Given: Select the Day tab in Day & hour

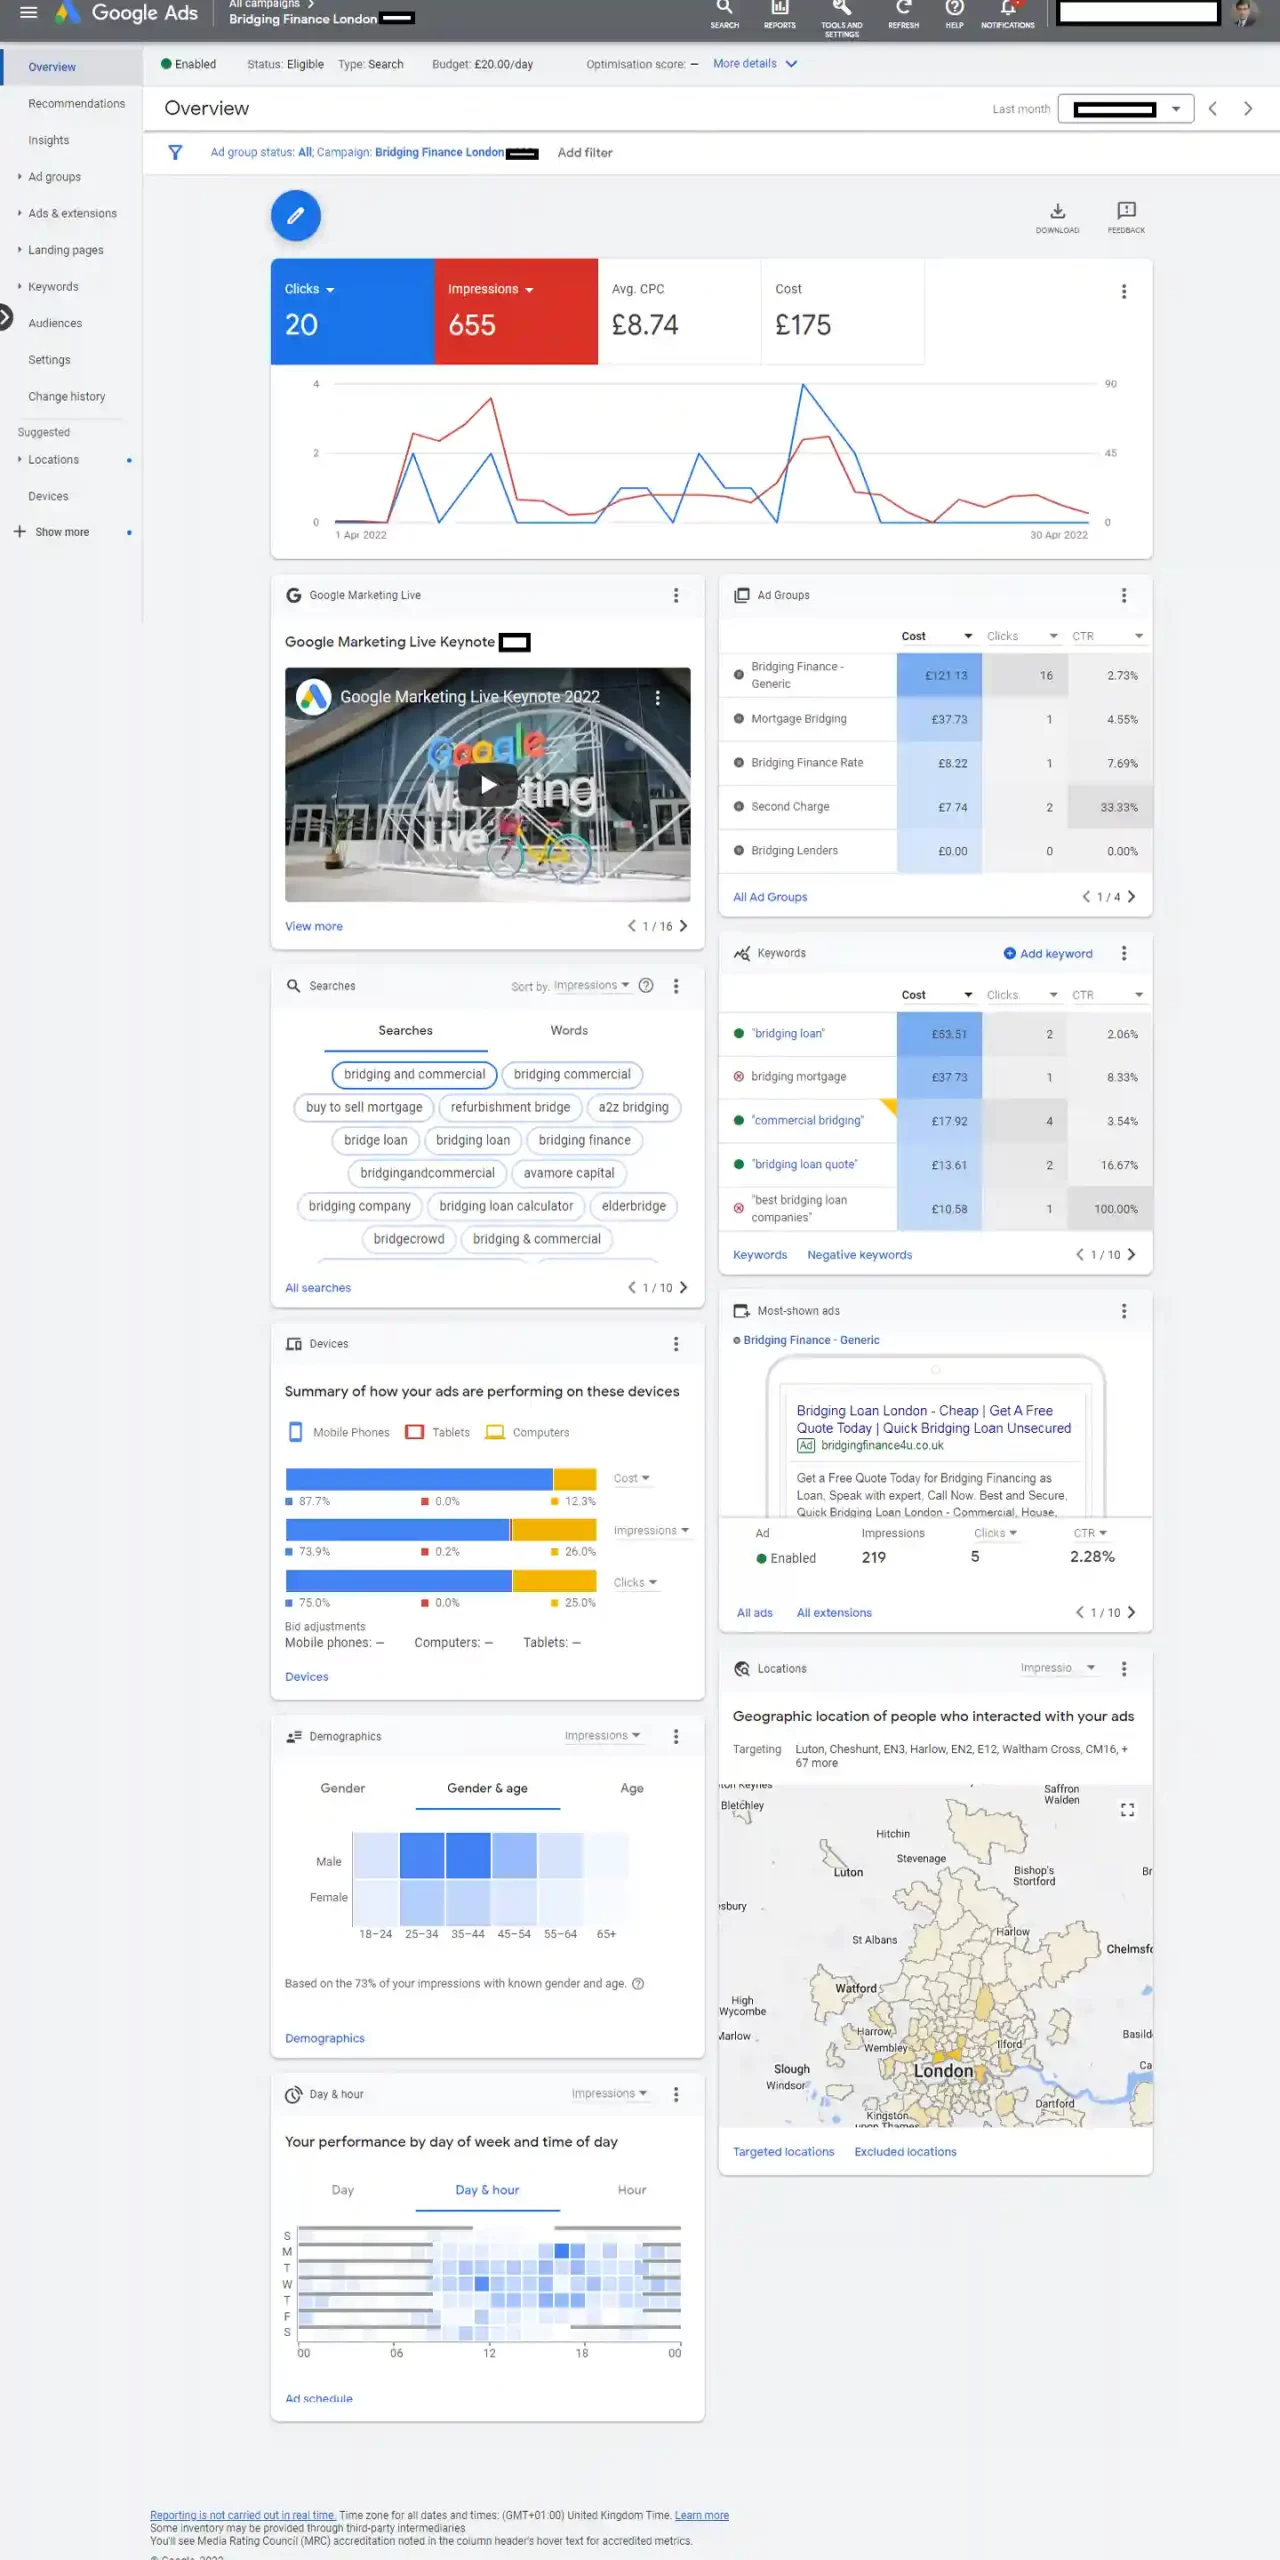Looking at the screenshot, I should point(342,2190).
